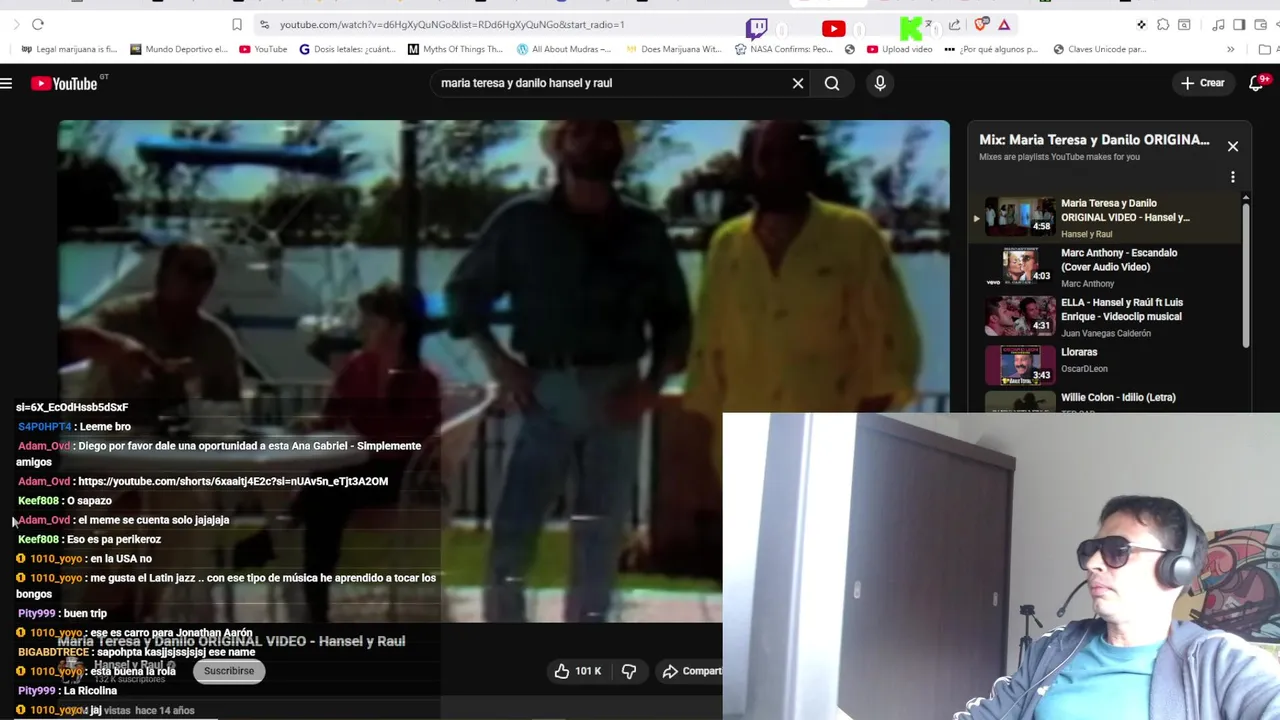
Task: Bookmark this page with the bookmark icon
Action: (x=237, y=24)
